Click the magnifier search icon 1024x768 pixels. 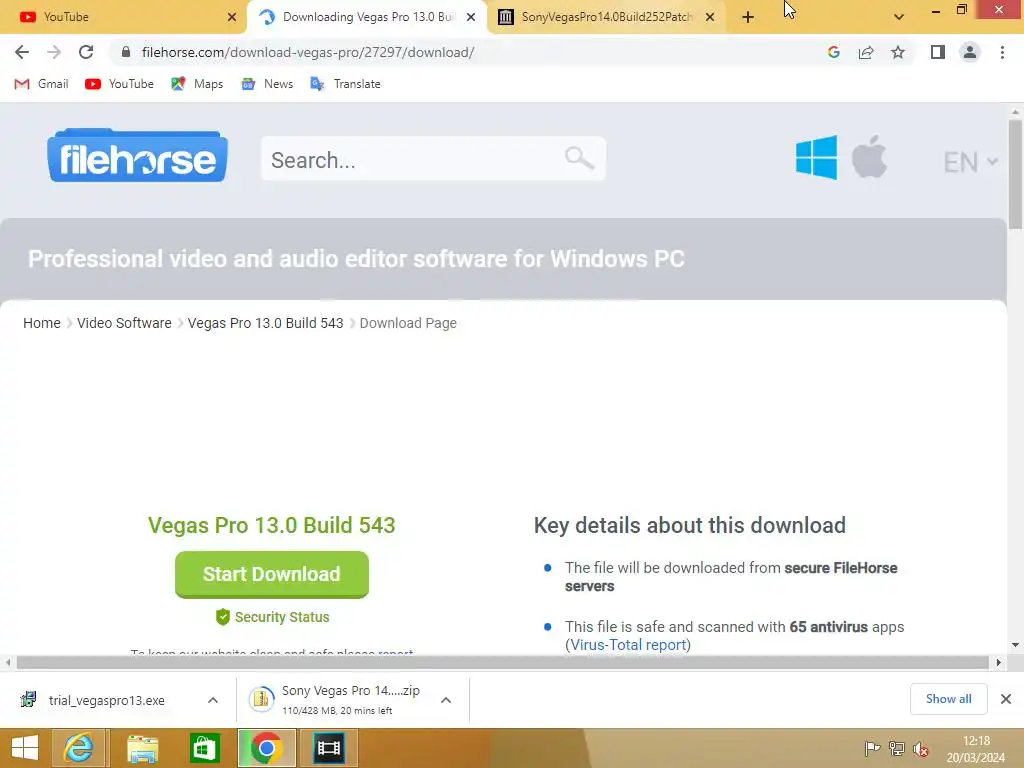click(579, 158)
